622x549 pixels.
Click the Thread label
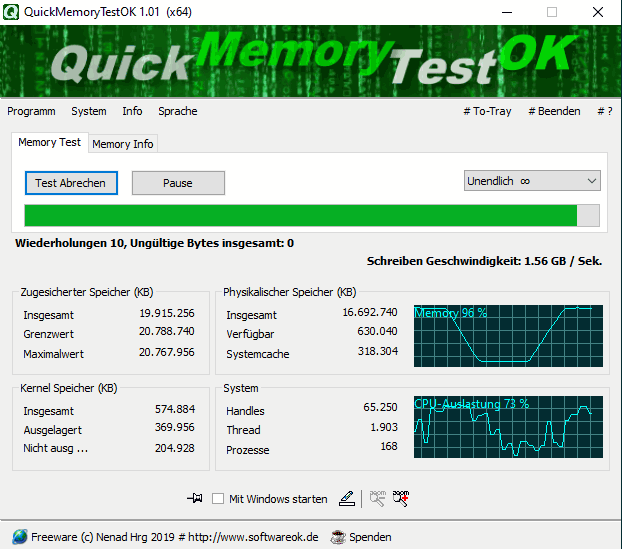[243, 430]
